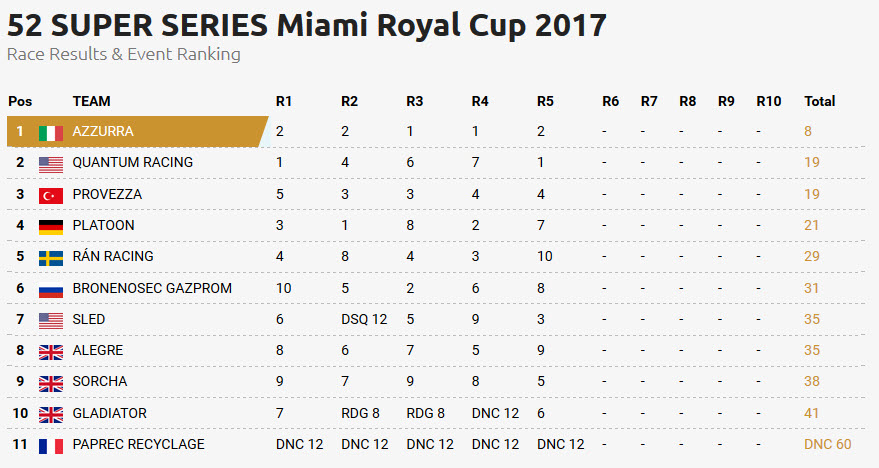
Task: Click the UK flag next to GLADIATOR
Action: pos(51,415)
